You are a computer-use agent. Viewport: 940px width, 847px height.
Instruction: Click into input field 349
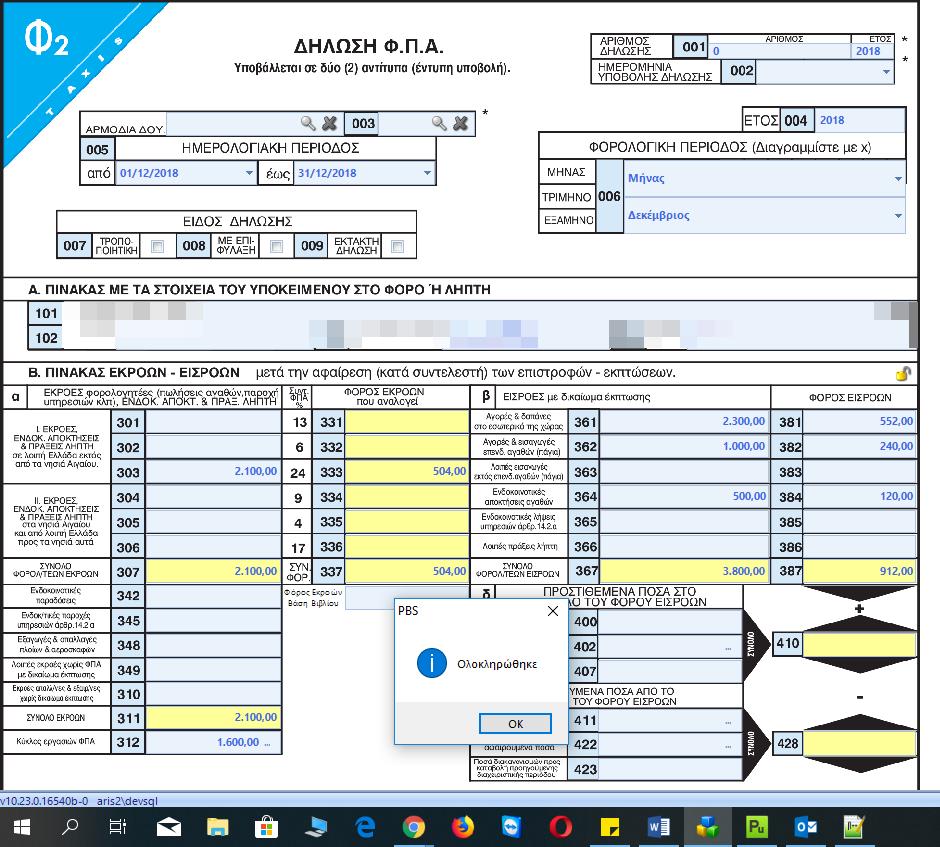point(213,670)
